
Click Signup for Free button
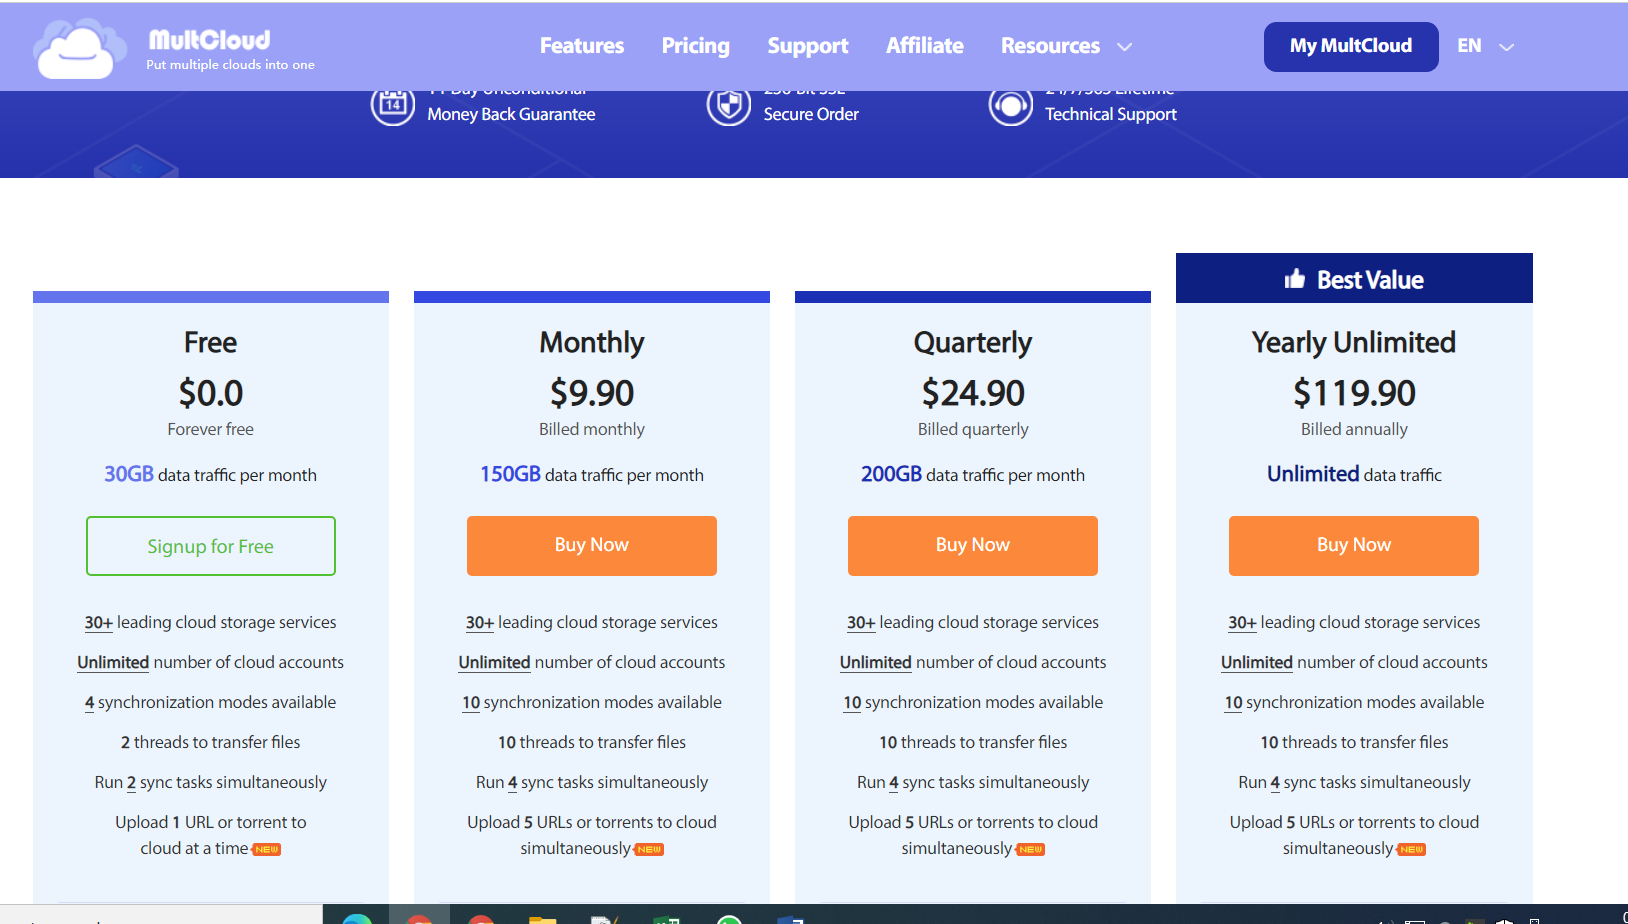click(211, 546)
